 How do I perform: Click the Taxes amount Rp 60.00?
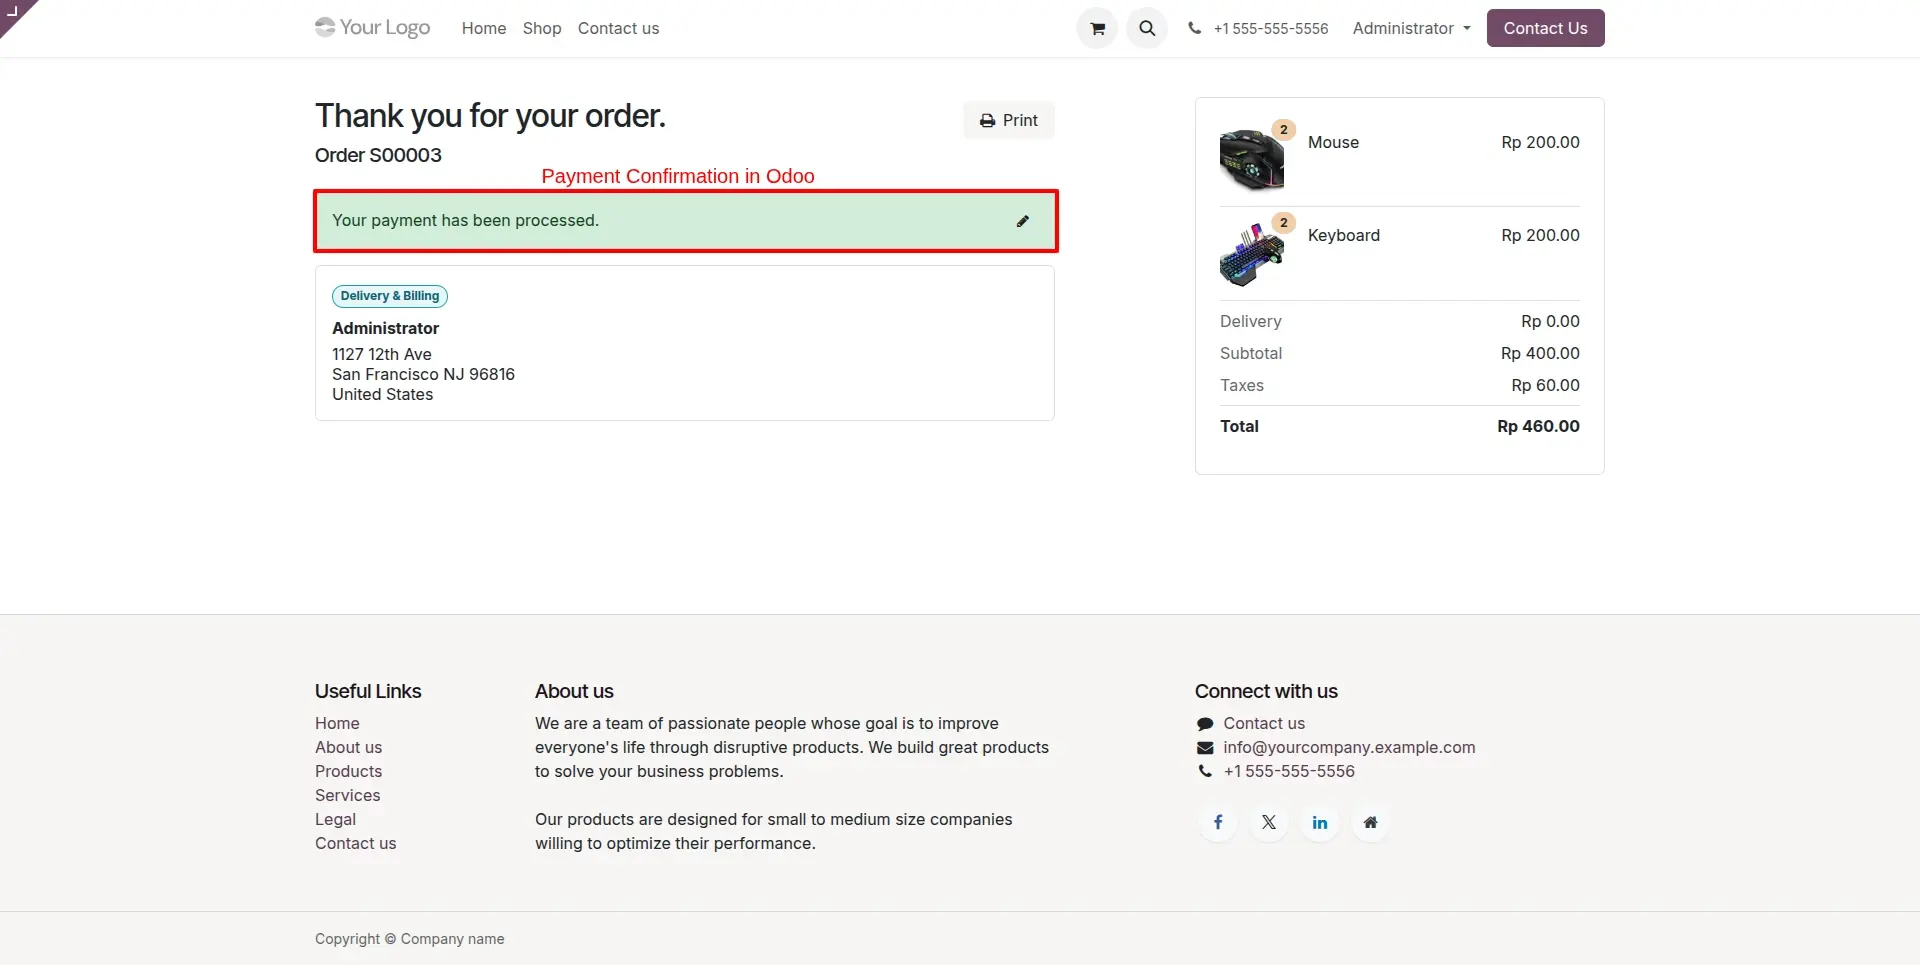coord(1545,385)
